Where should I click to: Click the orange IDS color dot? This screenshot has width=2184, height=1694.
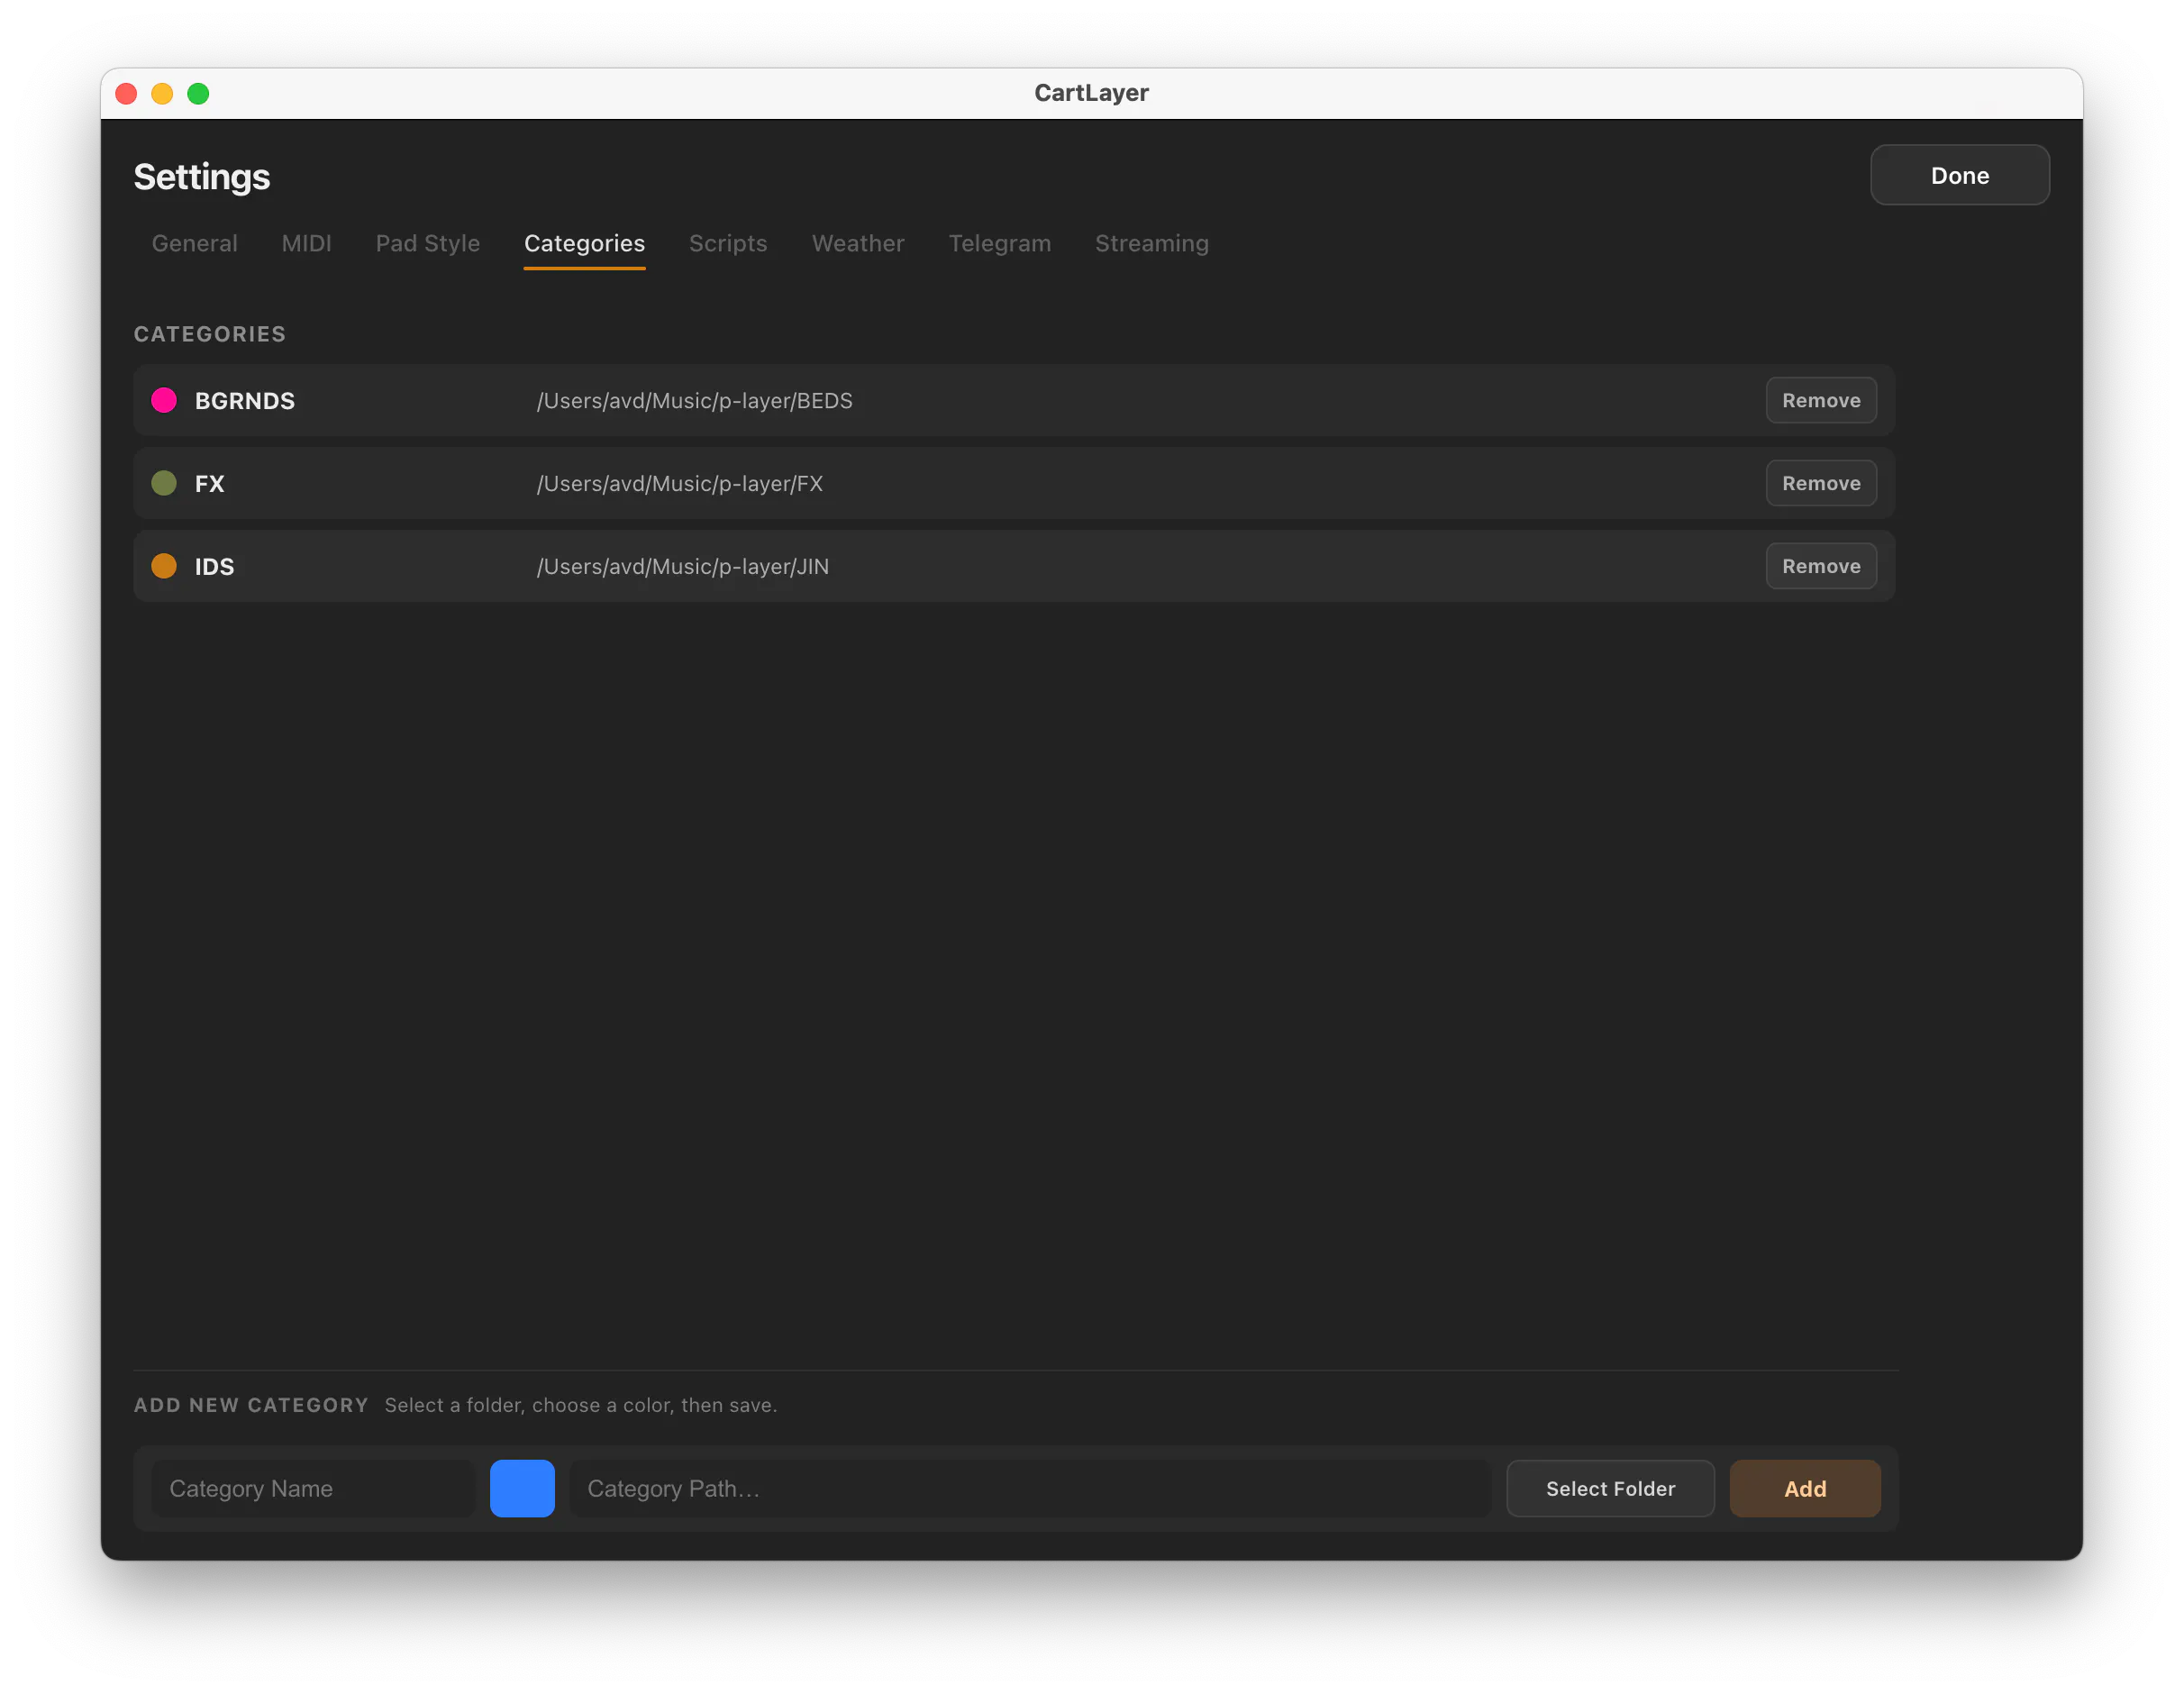tap(164, 566)
